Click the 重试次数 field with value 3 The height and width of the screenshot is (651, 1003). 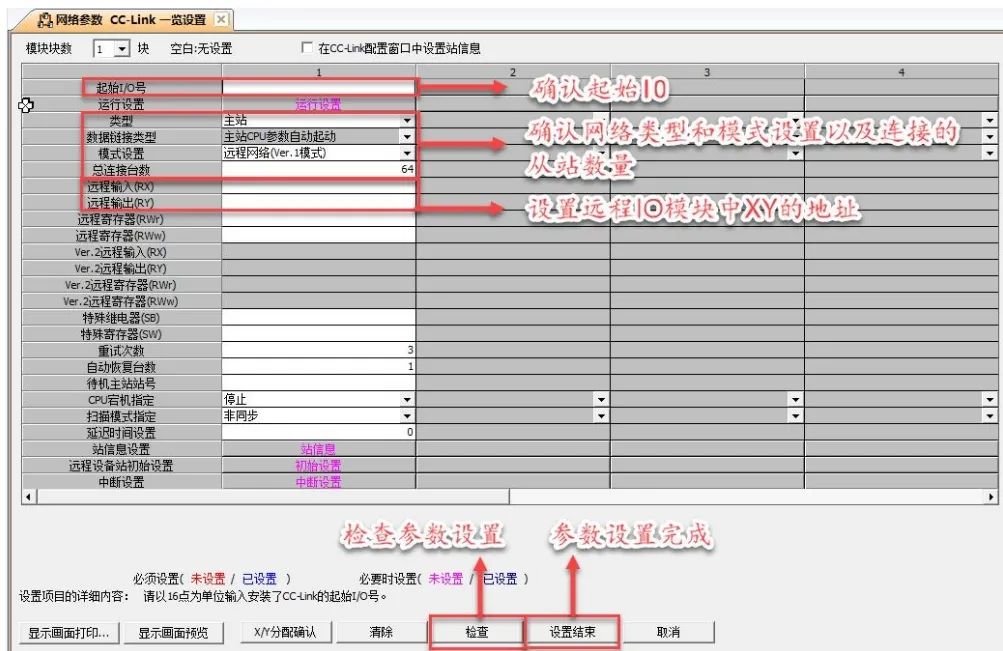319,350
